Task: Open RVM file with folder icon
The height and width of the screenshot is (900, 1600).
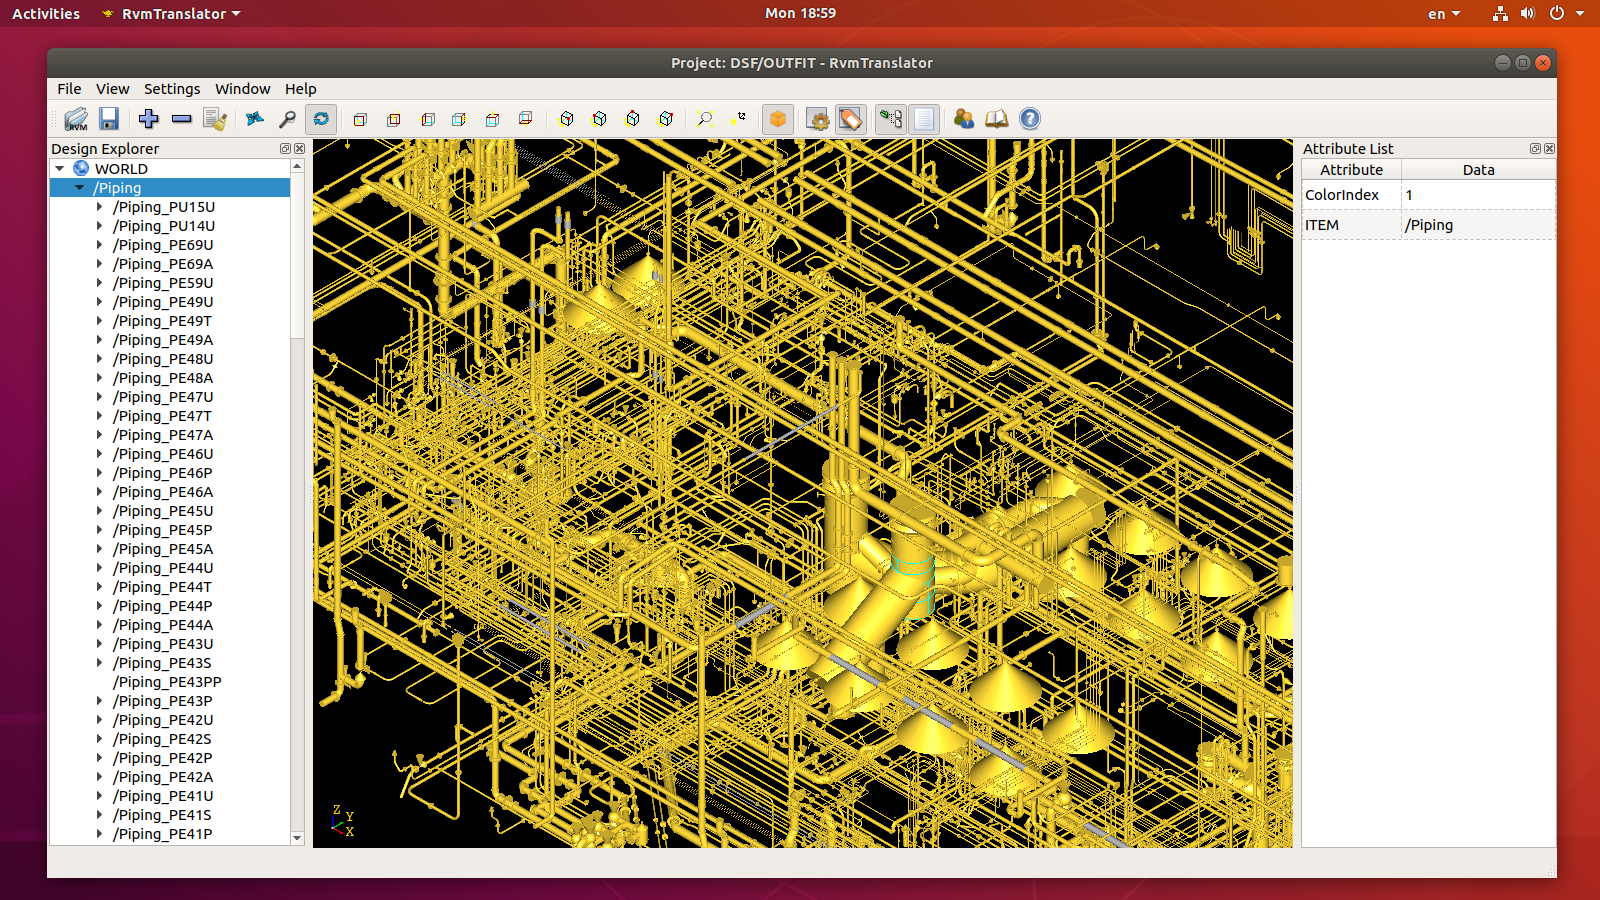Action: (76, 119)
